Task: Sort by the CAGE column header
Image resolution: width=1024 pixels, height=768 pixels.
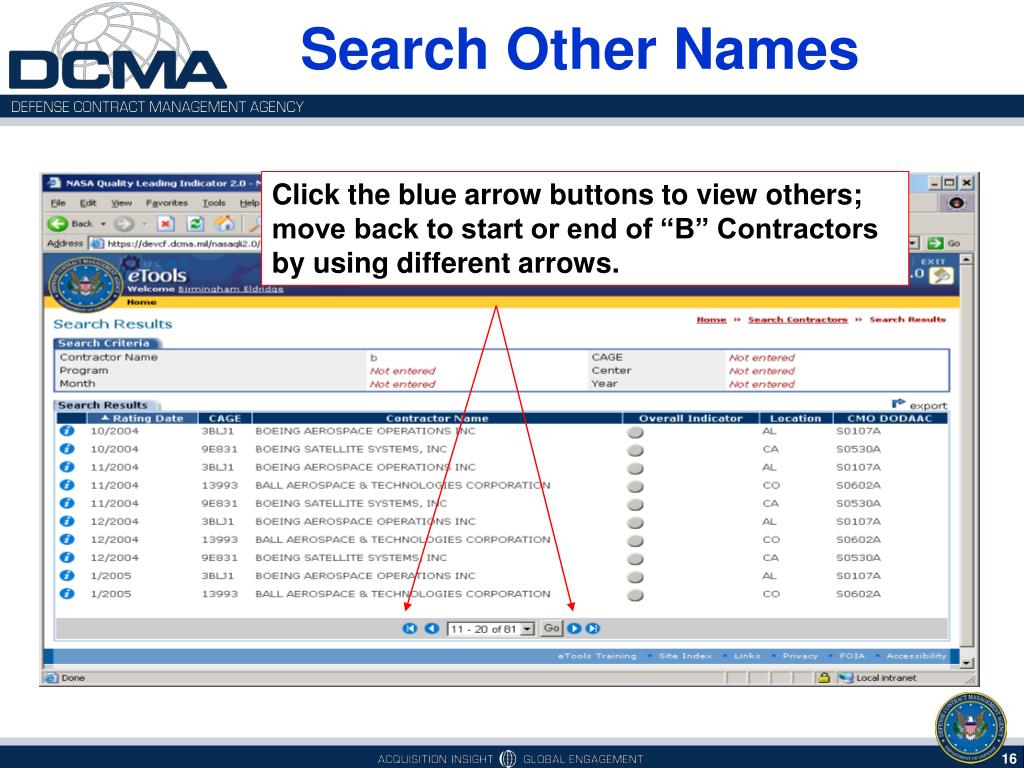Action: tap(225, 418)
